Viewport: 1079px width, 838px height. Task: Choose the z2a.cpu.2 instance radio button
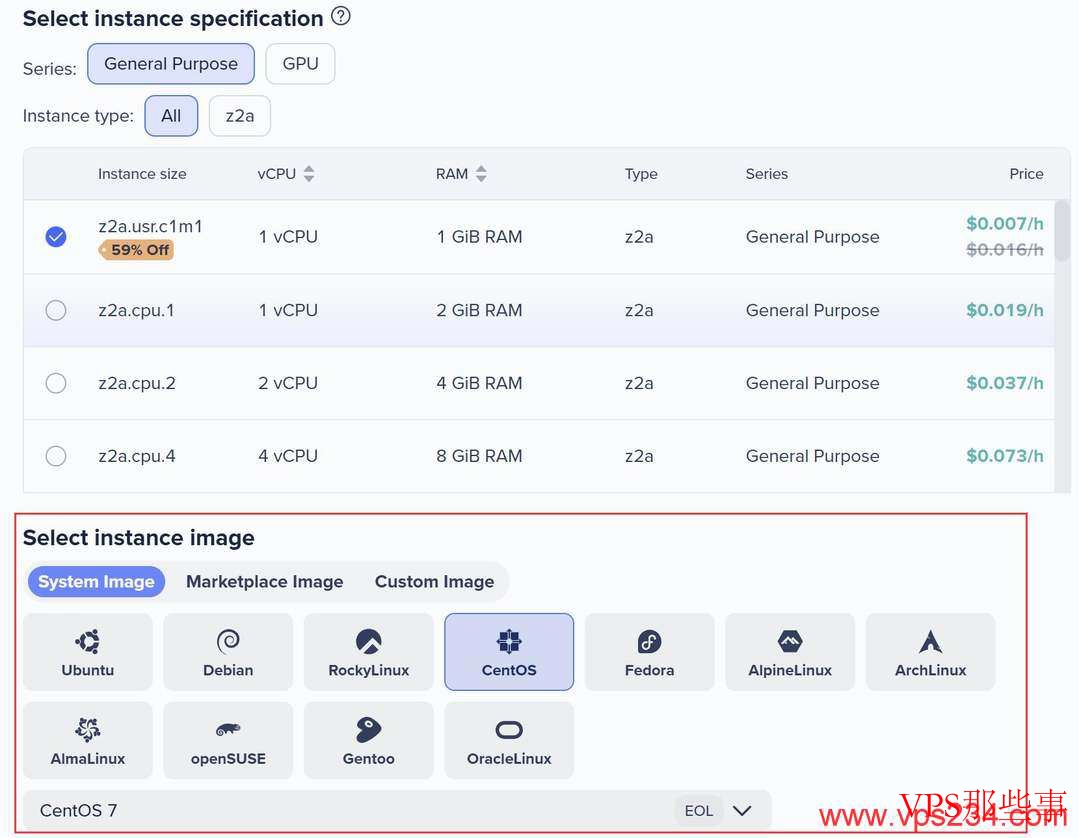(x=56, y=383)
